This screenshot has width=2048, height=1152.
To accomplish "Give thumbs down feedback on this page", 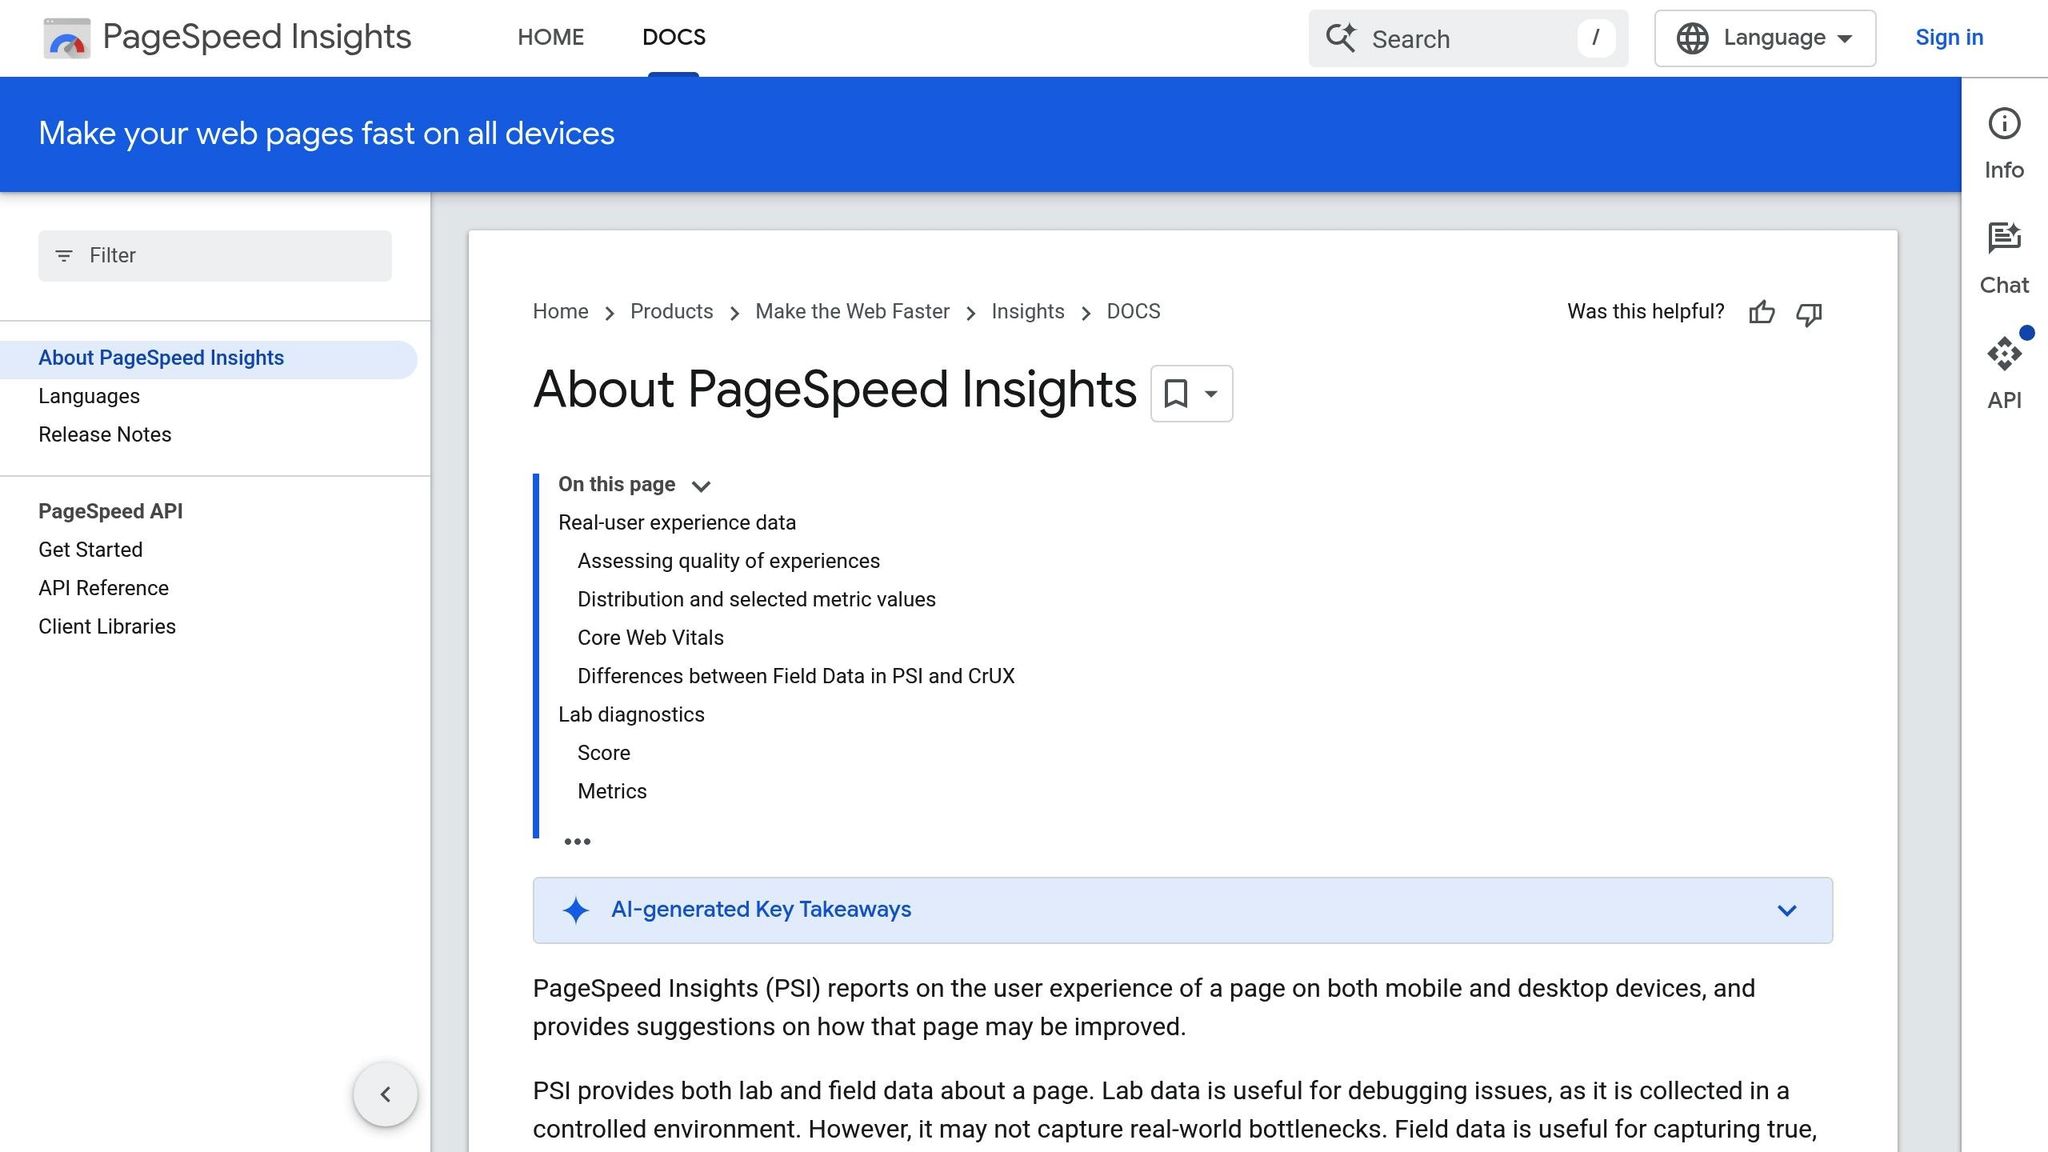I will point(1808,314).
